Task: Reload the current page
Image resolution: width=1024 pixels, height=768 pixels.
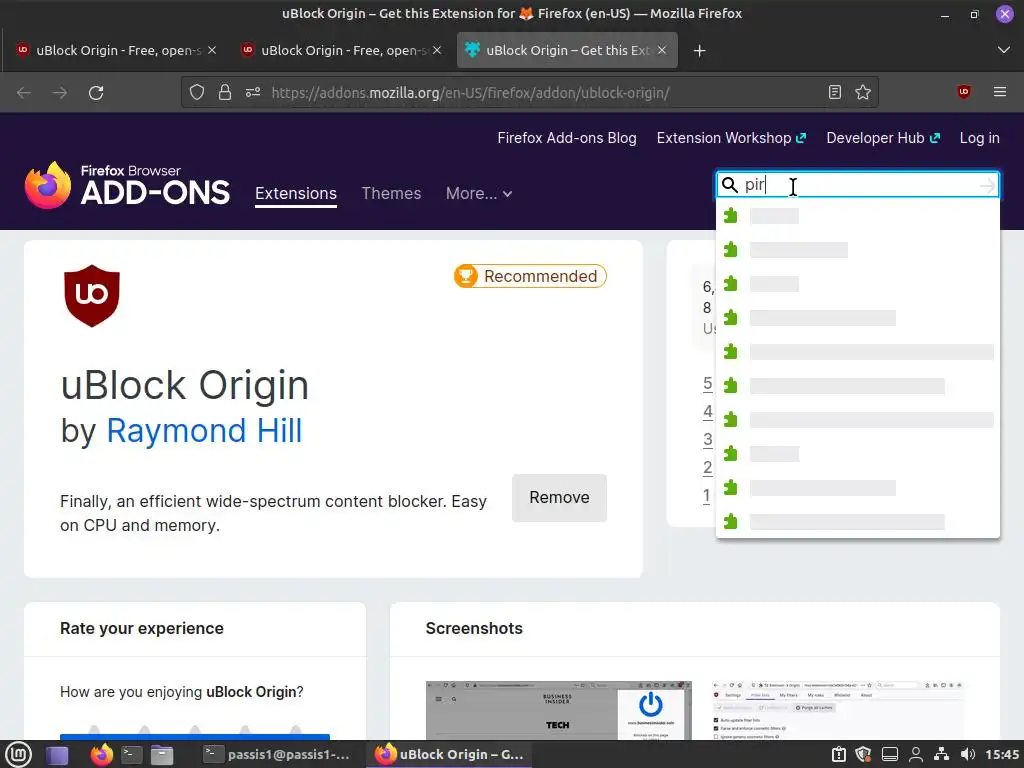Action: [x=96, y=93]
